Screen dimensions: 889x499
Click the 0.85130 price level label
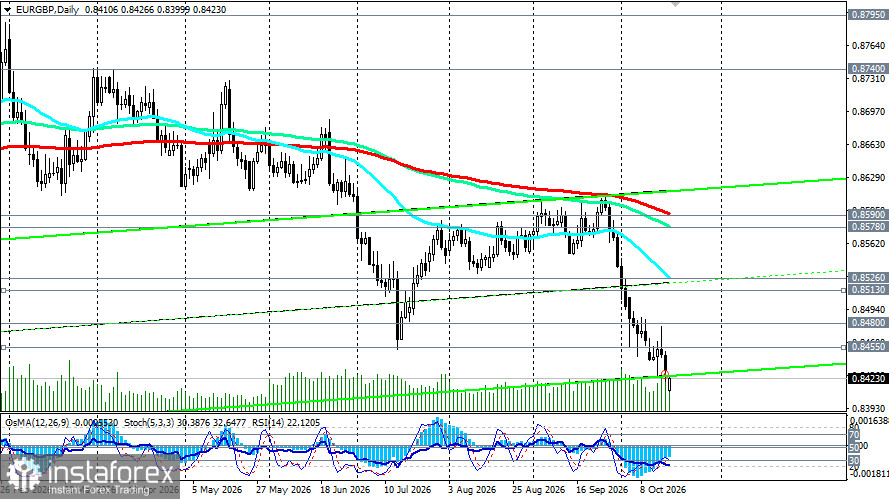click(868, 290)
